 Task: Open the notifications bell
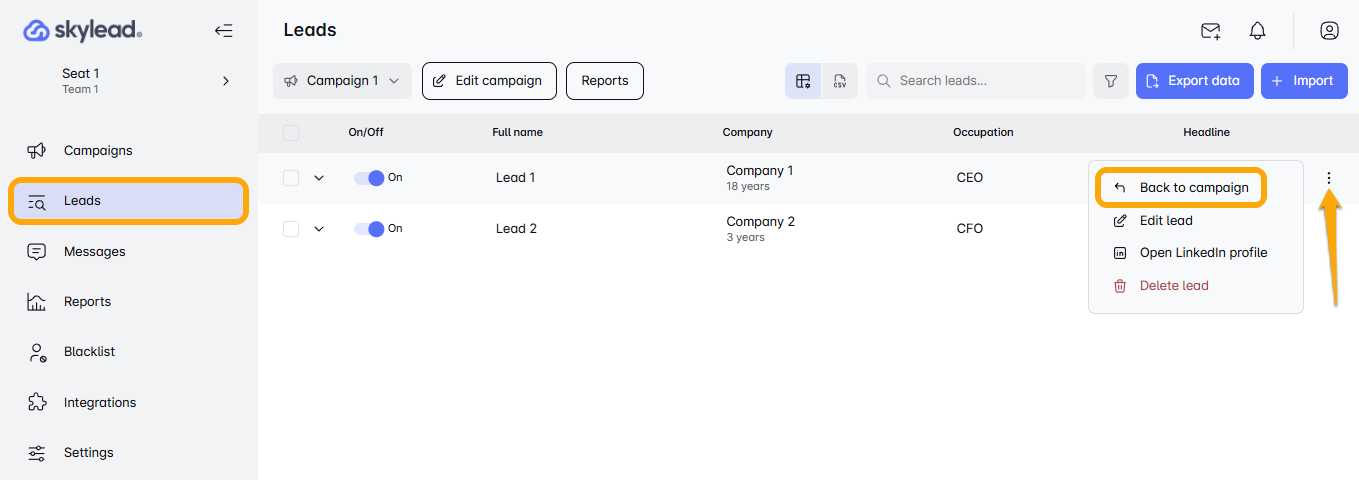pyautogui.click(x=1258, y=31)
